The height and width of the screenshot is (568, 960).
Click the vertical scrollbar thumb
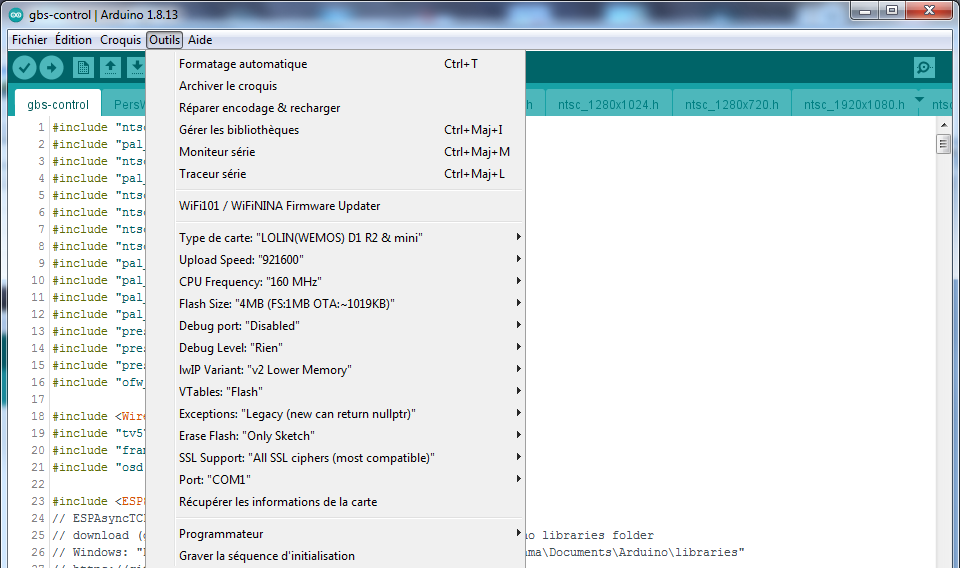(x=943, y=144)
